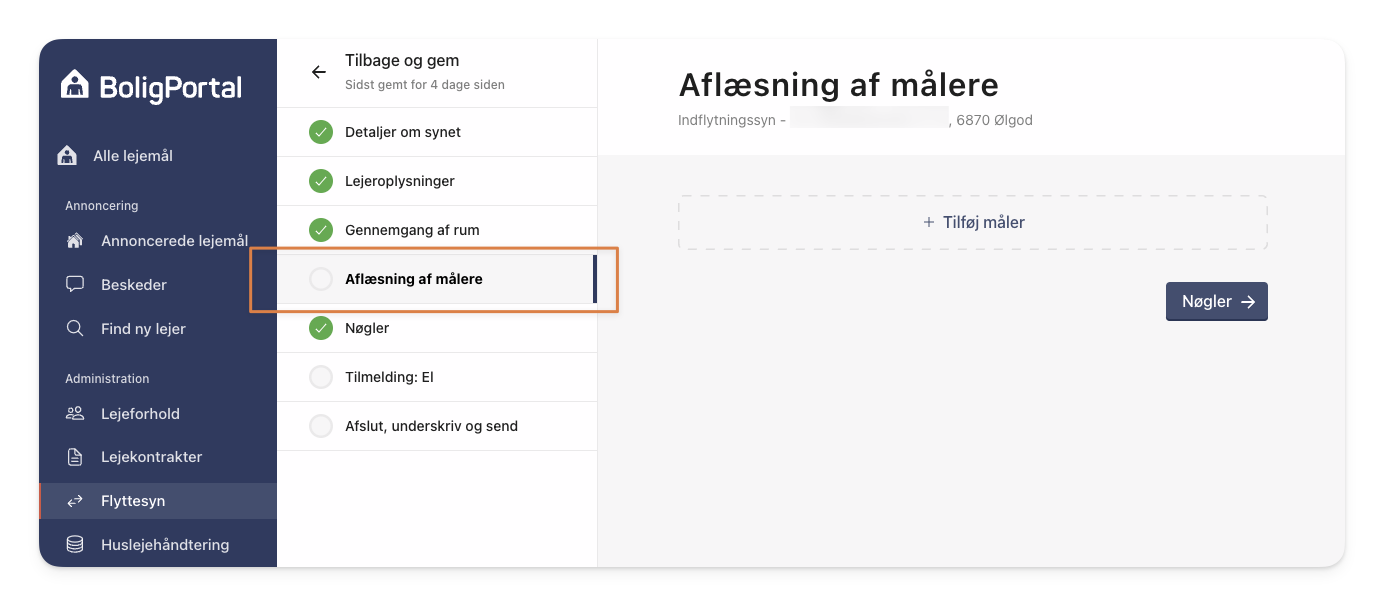Open the Gennemgang af rum step

437,230
